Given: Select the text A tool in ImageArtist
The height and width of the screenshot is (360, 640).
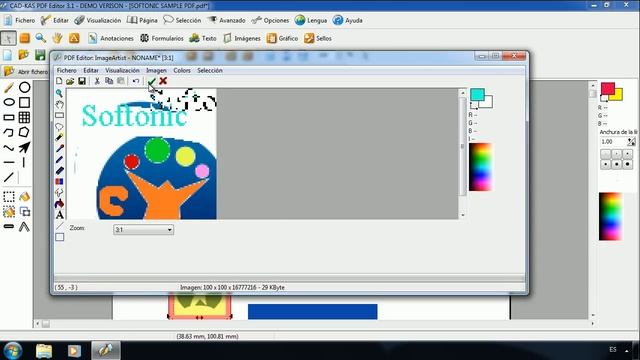Looking at the screenshot, I should pos(60,215).
